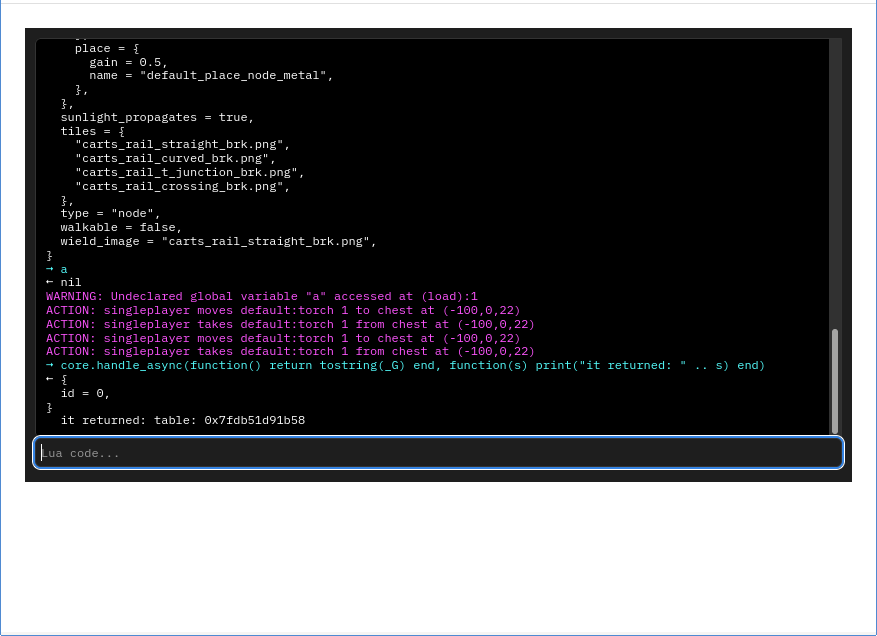Click the "wield_image" property line
Image resolution: width=877 pixels, height=636 pixels.
(x=218, y=242)
